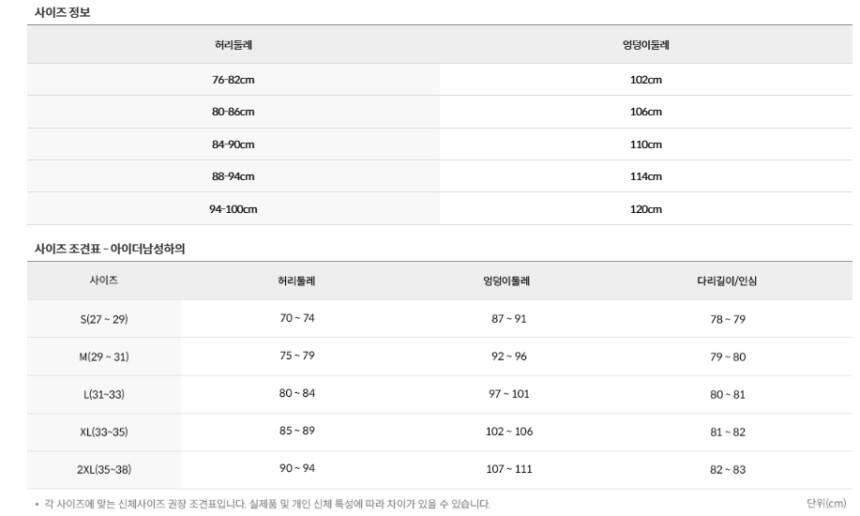
Task: Click the 80-86cm waist row
Action: 233,112
